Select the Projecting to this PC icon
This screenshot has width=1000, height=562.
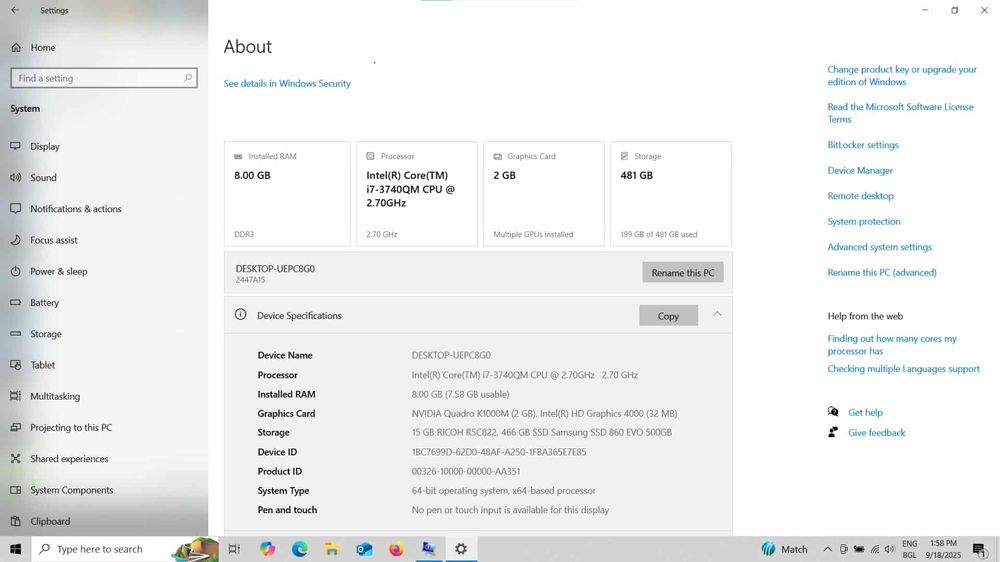[x=15, y=427]
